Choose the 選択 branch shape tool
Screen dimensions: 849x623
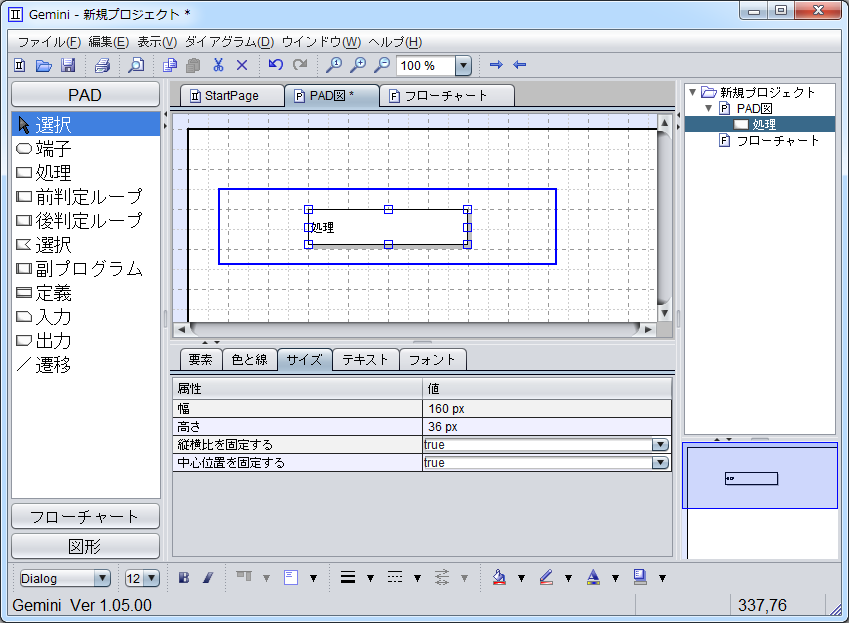tap(86, 245)
